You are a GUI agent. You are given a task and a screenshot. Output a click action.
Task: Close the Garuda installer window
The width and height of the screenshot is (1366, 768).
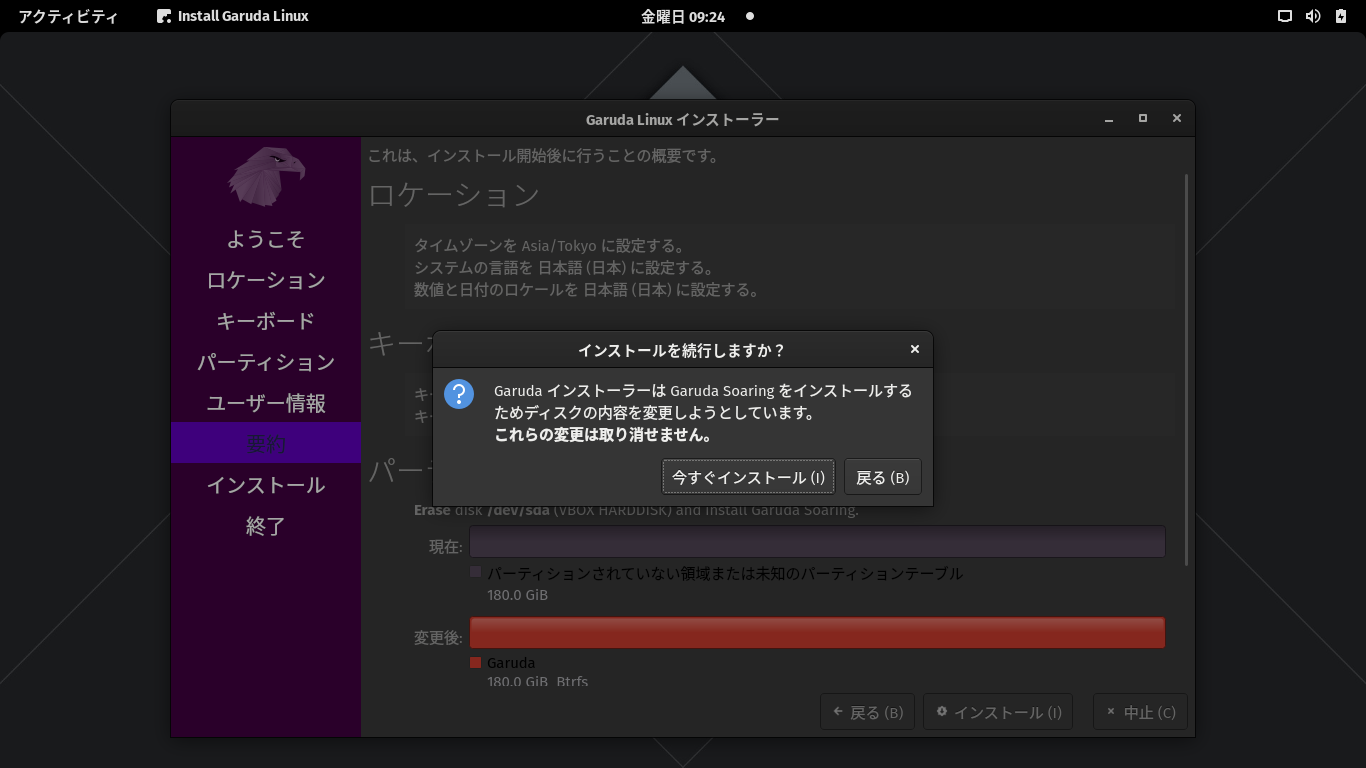coord(1177,119)
